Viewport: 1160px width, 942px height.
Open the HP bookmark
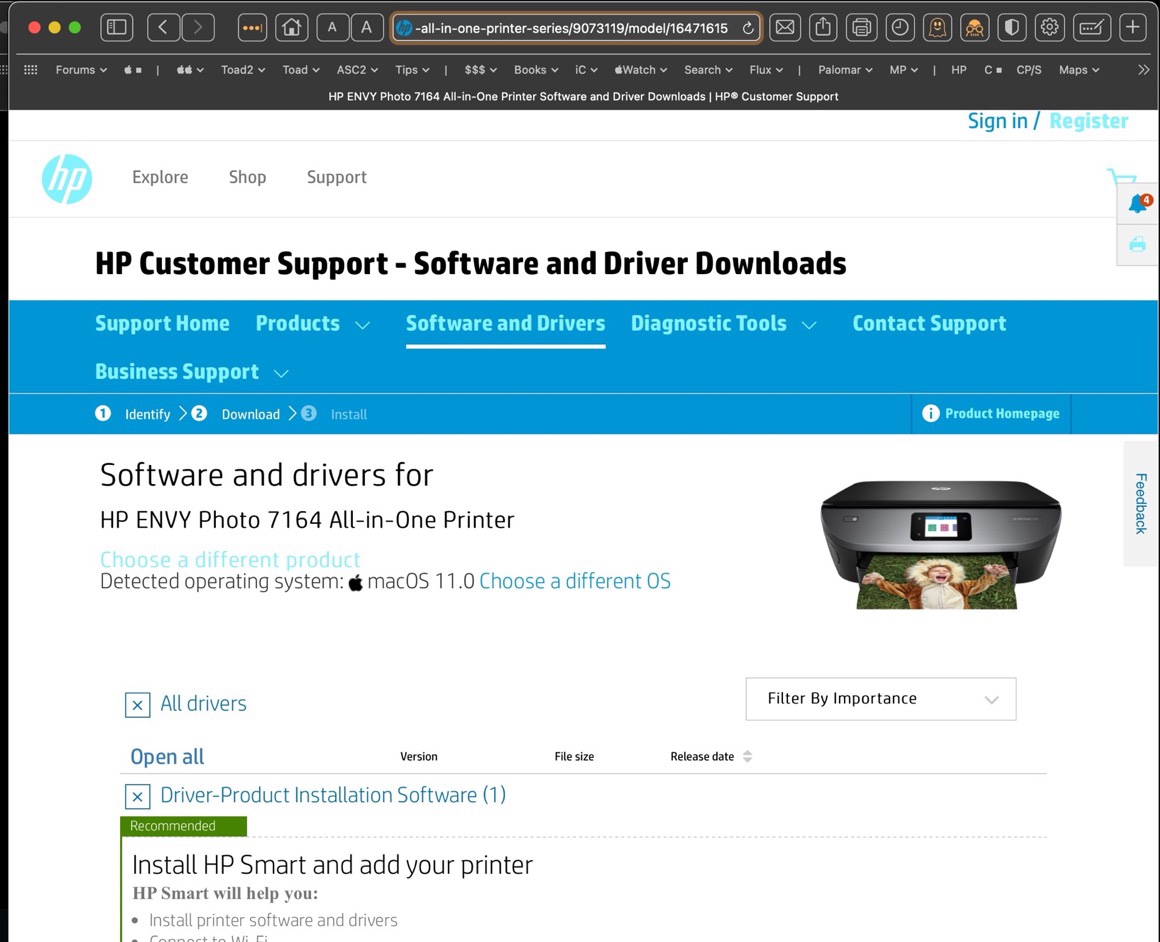click(x=959, y=70)
